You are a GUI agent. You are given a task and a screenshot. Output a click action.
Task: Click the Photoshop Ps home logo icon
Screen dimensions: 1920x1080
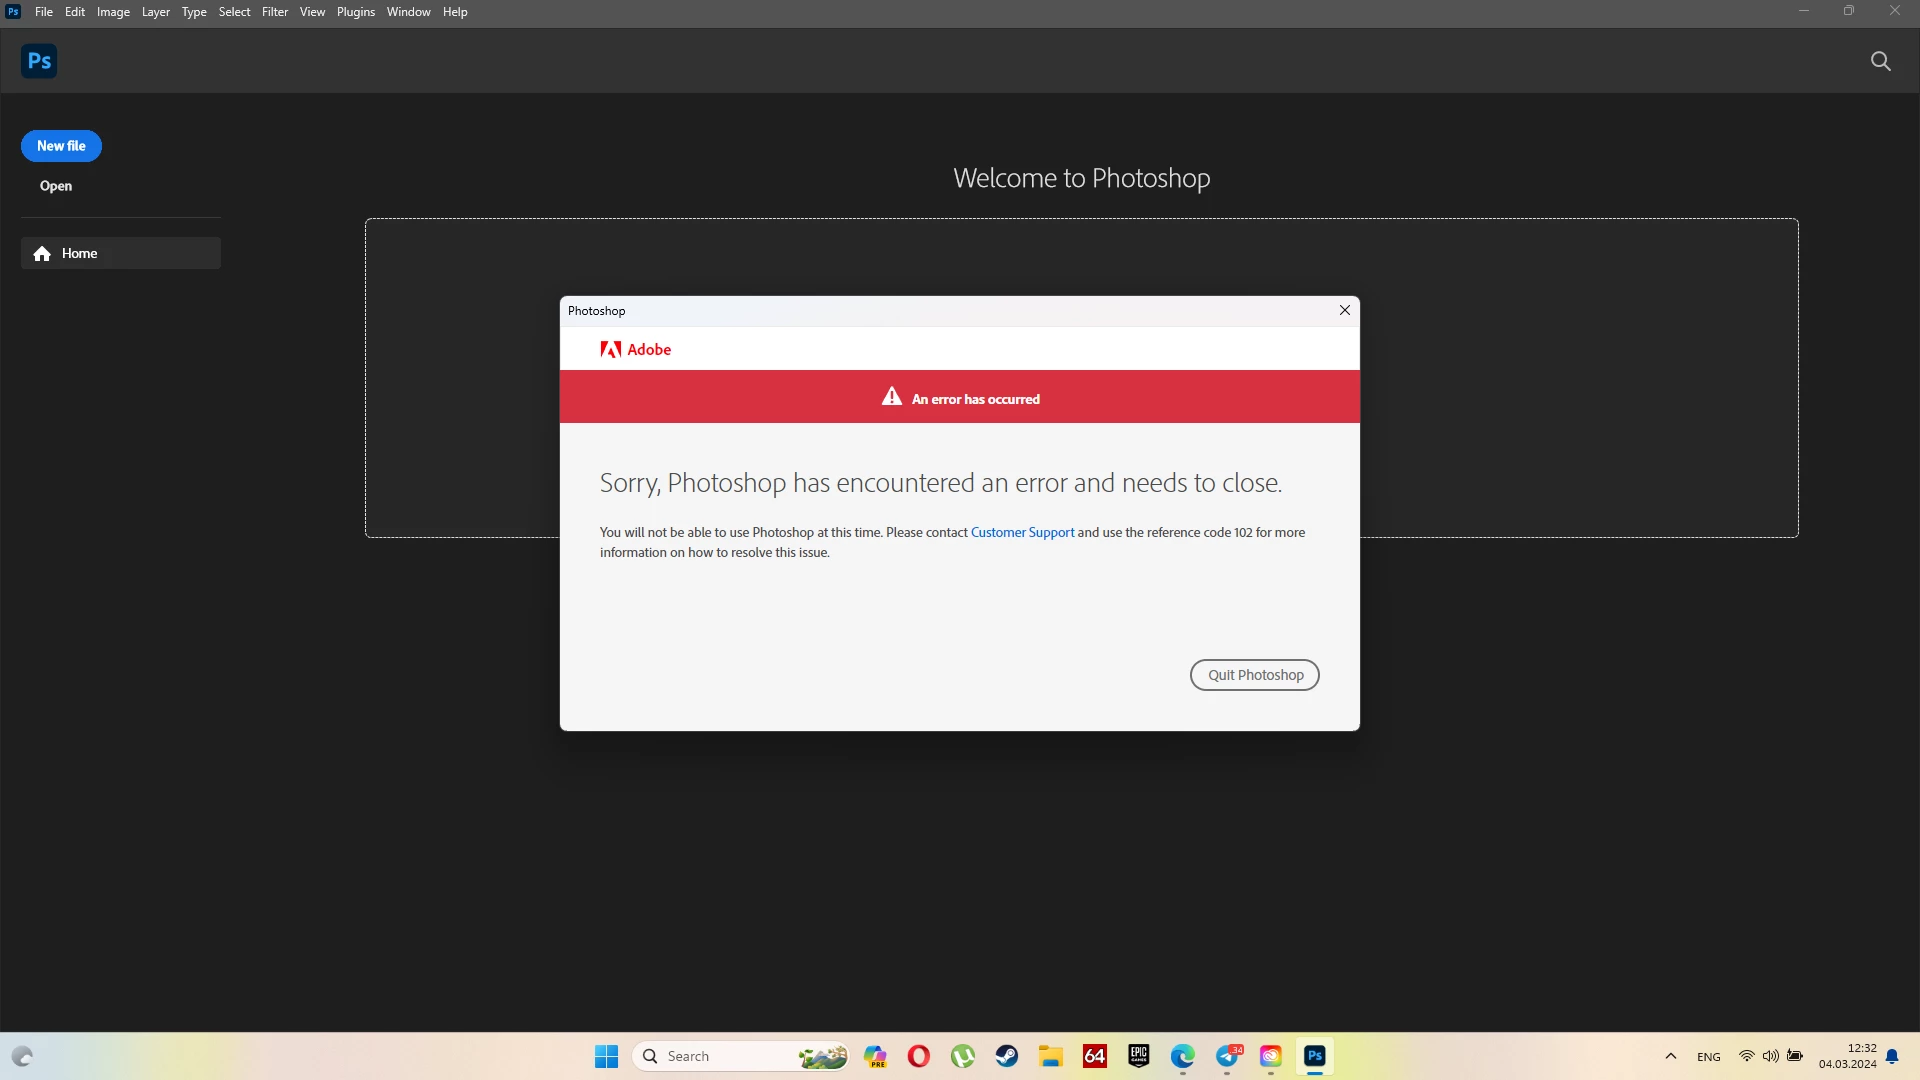point(39,61)
